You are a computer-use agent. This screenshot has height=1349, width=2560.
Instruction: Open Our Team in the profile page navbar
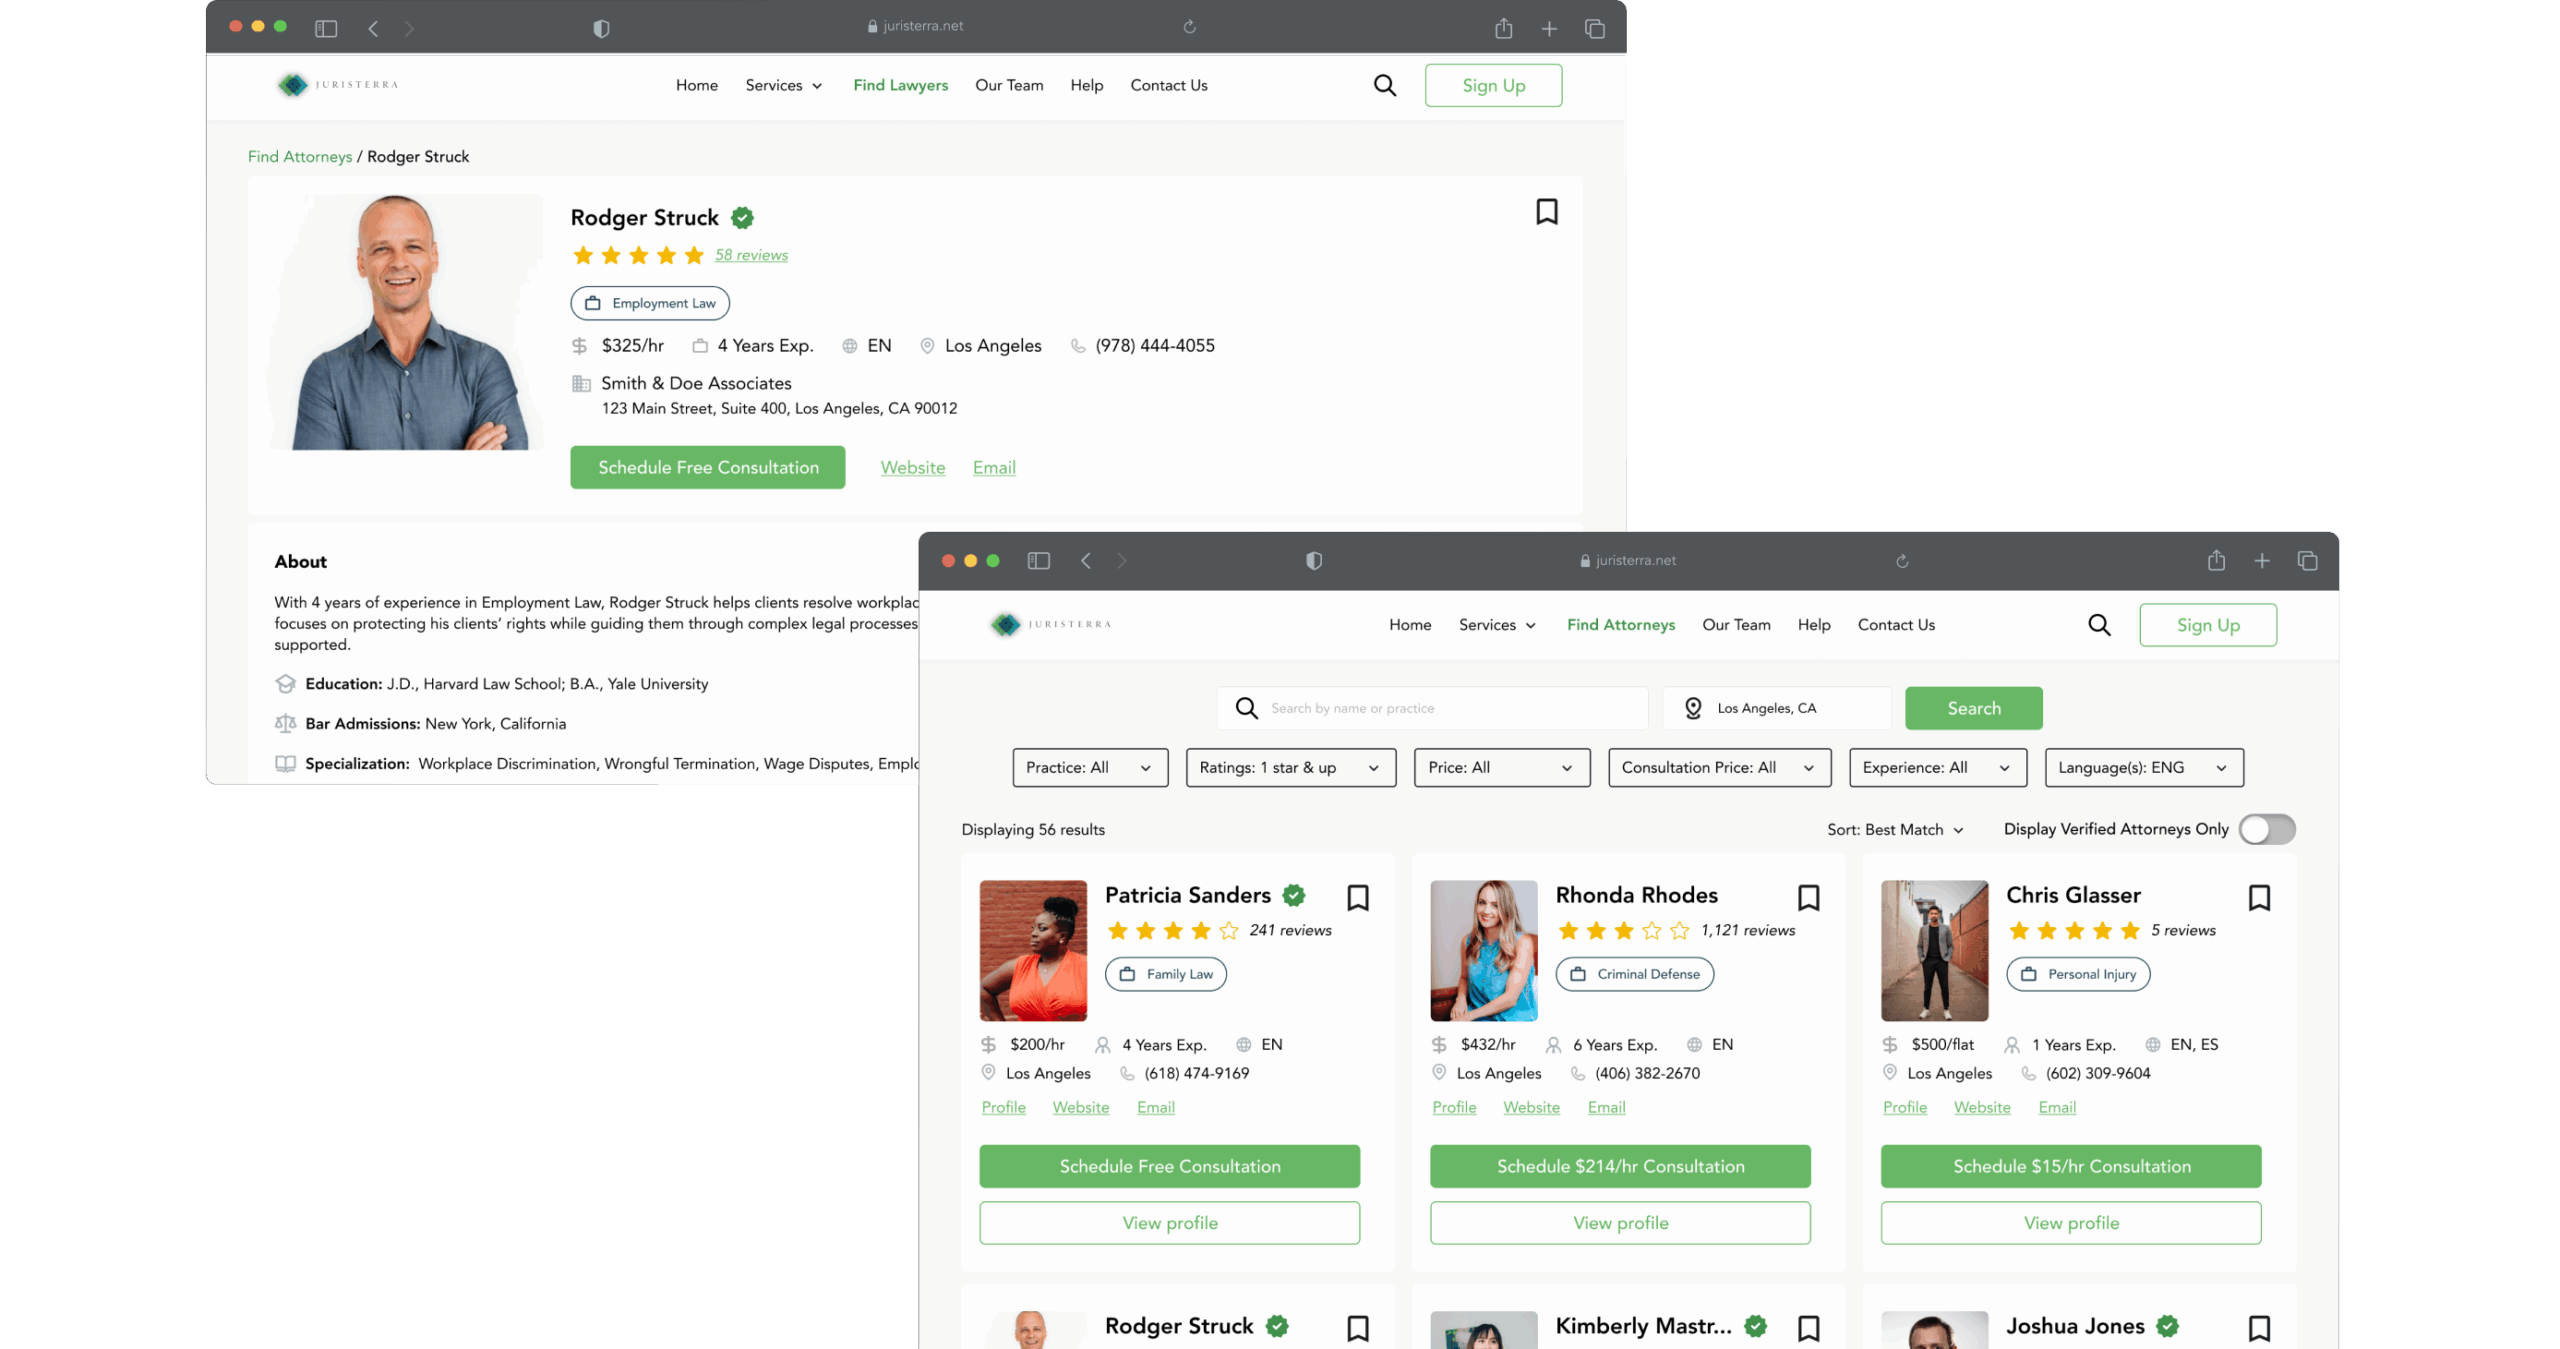(x=1008, y=85)
